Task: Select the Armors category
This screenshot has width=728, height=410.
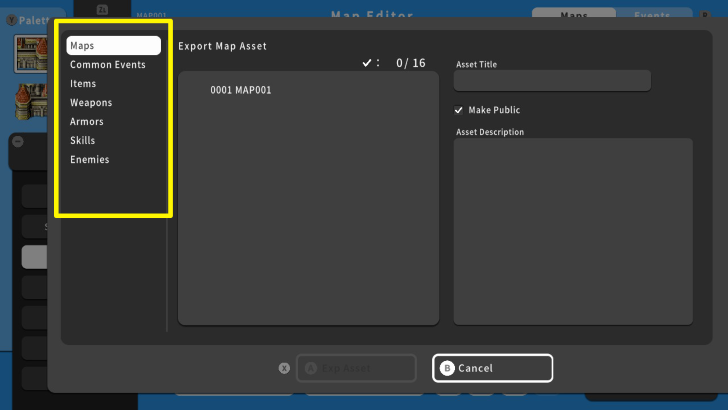Action: [87, 122]
